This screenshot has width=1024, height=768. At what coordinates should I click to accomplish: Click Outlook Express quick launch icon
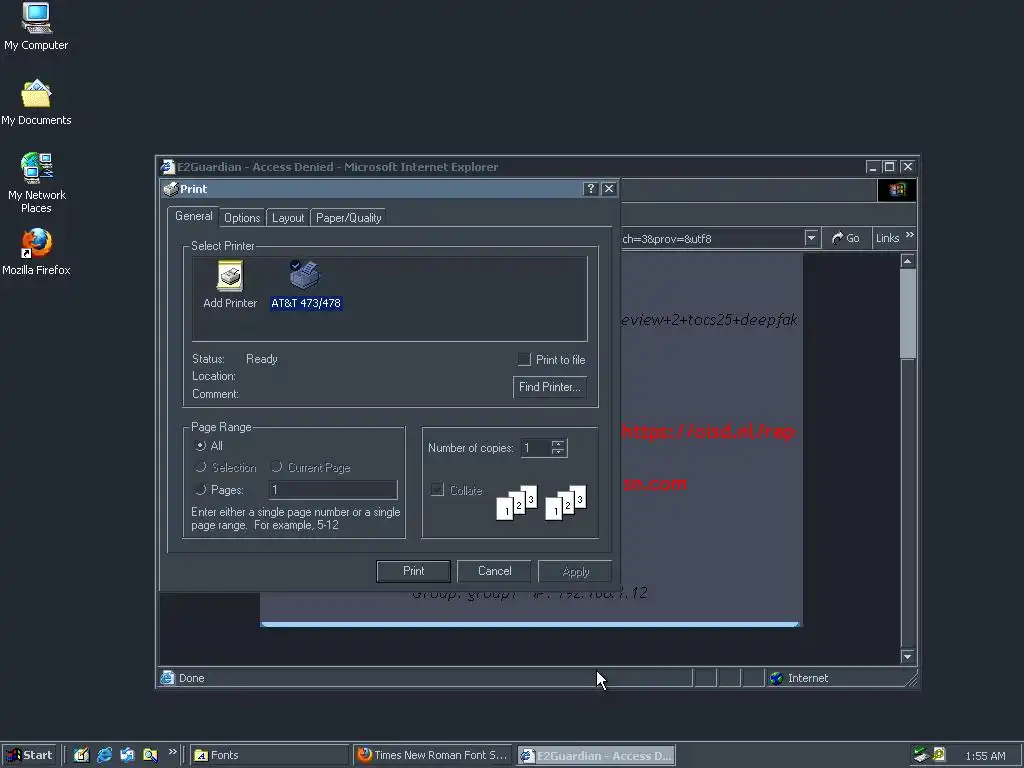coord(127,755)
